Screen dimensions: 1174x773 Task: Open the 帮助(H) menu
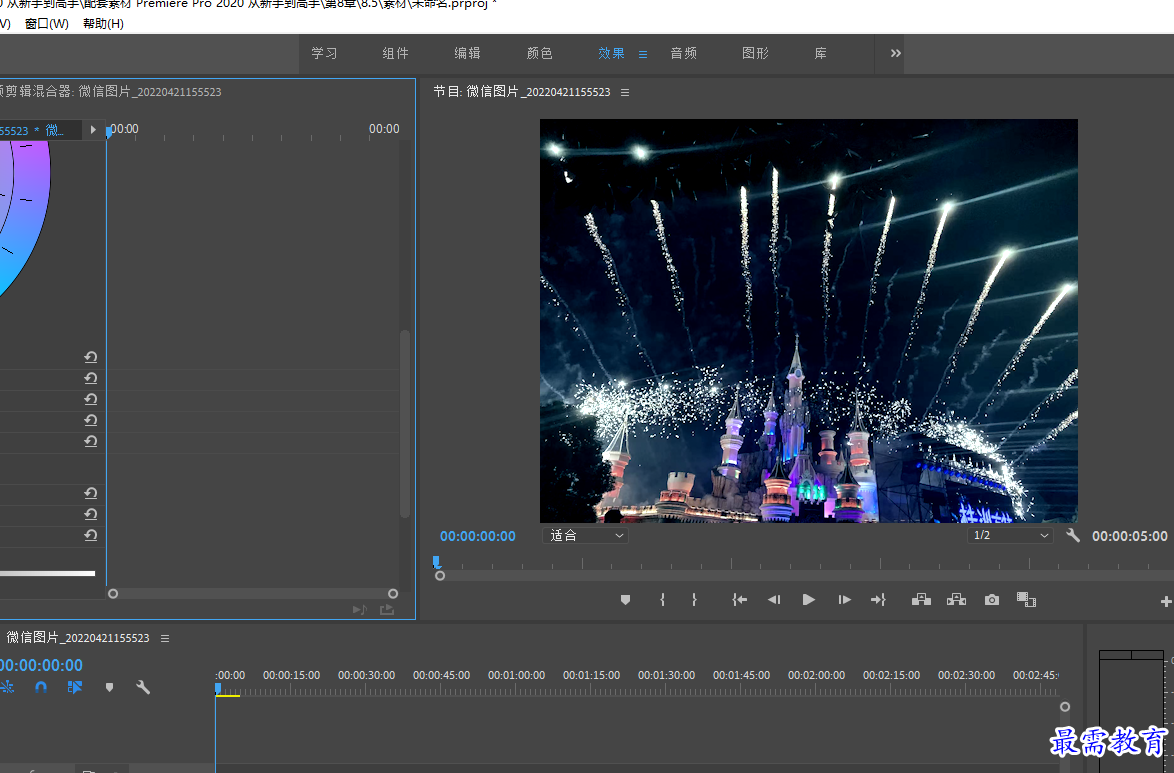[103, 23]
